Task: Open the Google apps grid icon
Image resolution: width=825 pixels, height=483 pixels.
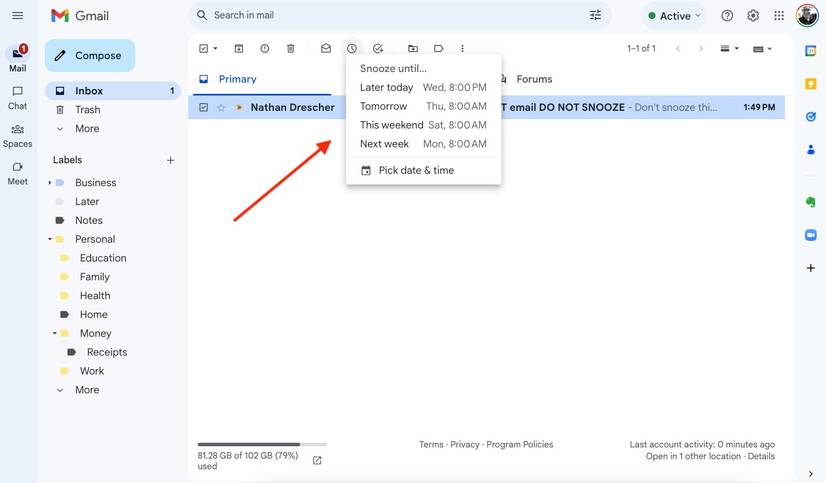Action: tap(779, 15)
